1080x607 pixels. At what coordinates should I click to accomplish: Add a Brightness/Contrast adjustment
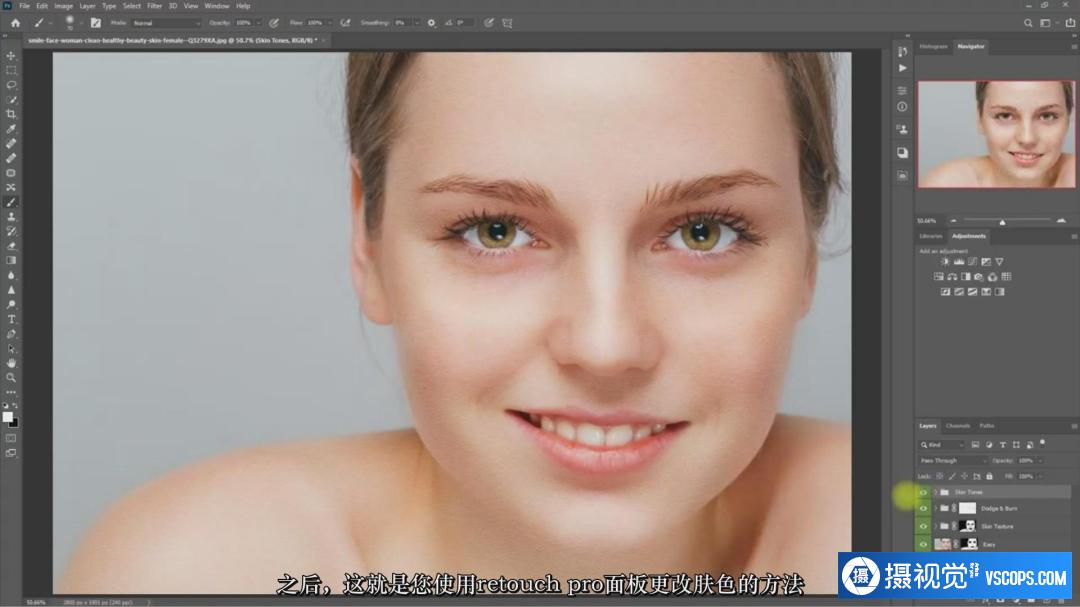pyautogui.click(x=945, y=262)
